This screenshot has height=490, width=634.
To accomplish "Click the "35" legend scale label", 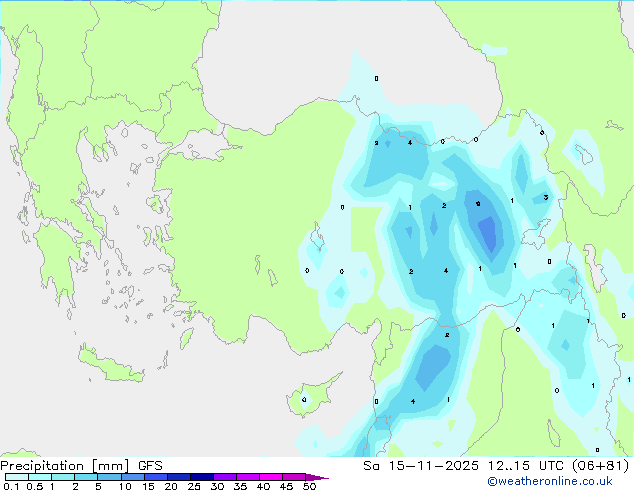I will 240,486.
